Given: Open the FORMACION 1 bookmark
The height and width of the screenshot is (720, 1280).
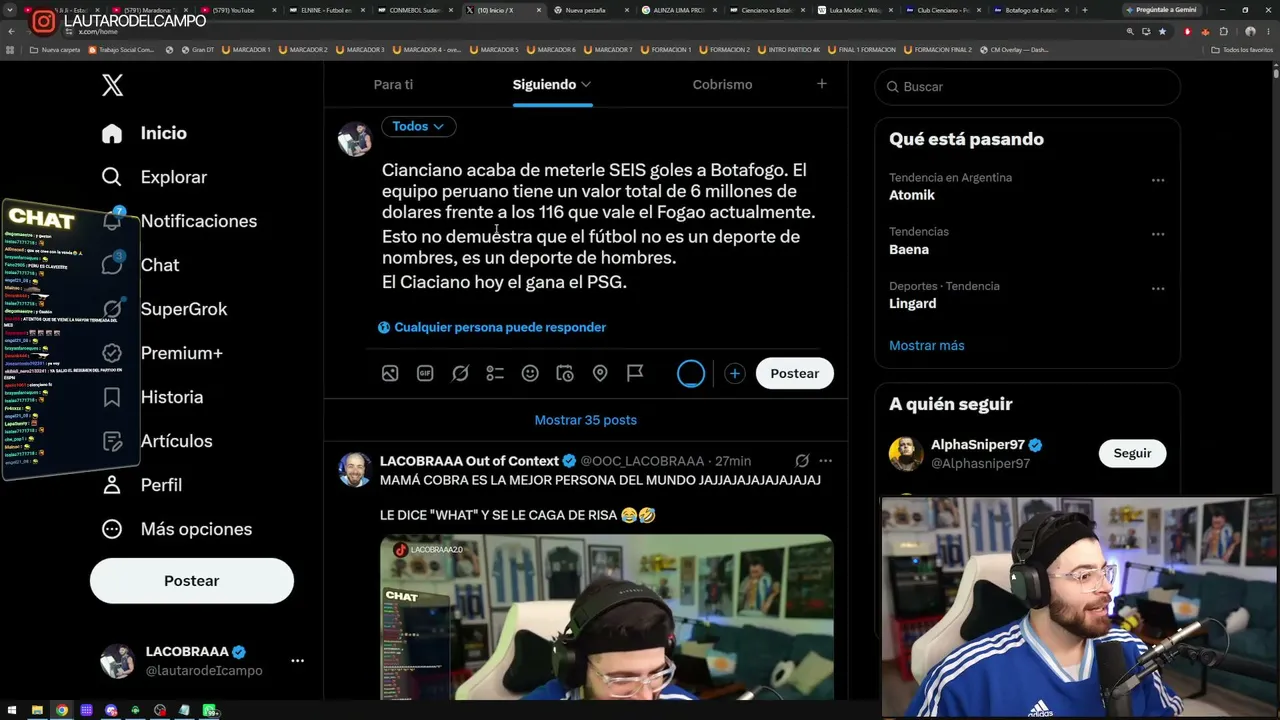Looking at the screenshot, I should [x=667, y=49].
